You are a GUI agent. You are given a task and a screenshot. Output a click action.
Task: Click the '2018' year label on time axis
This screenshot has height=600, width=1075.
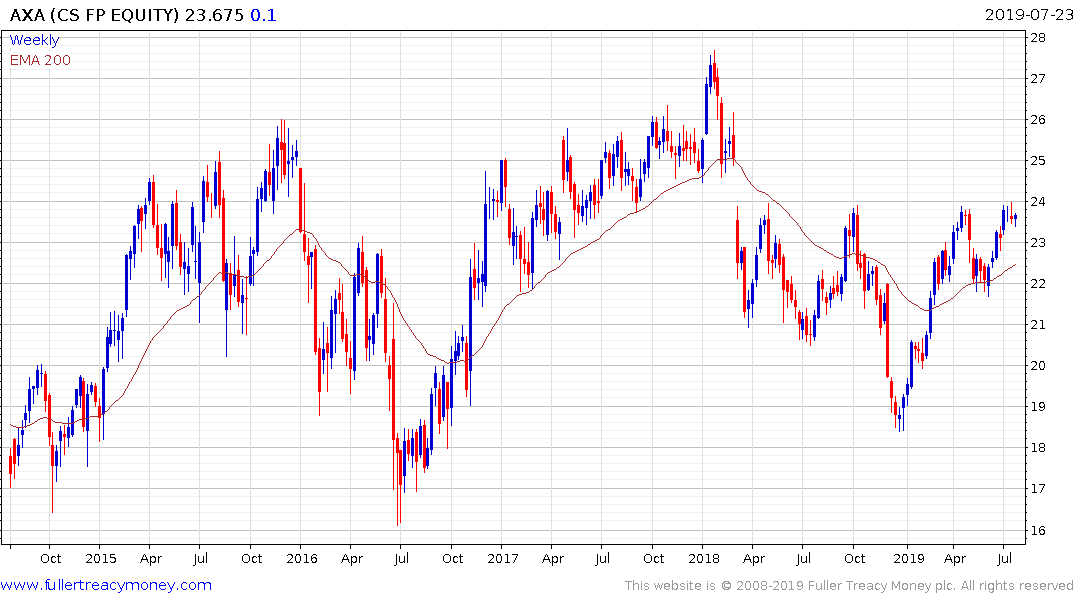point(704,558)
